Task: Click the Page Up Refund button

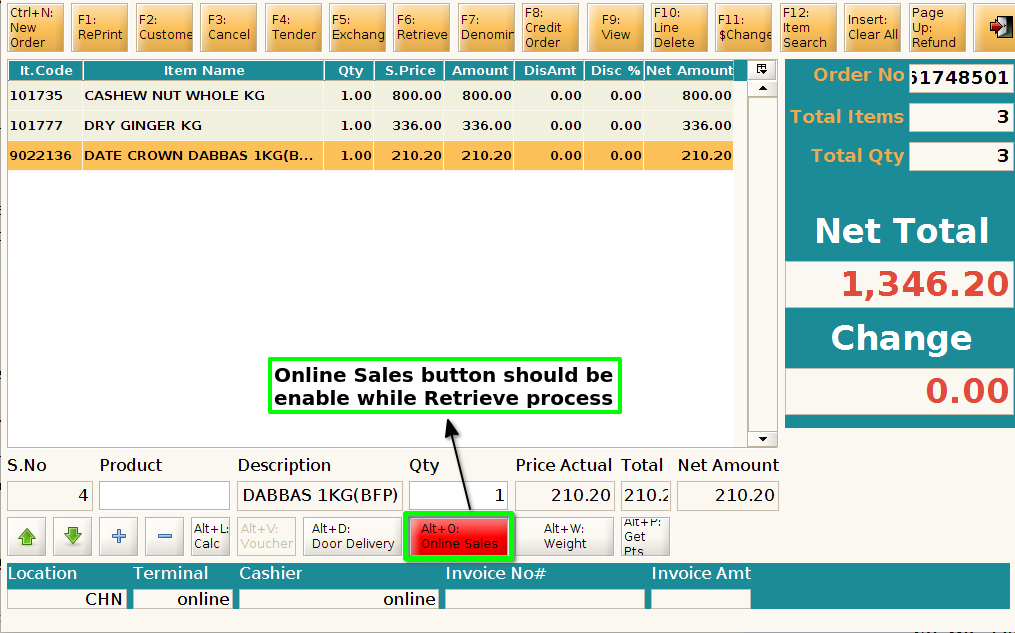Action: point(937,27)
